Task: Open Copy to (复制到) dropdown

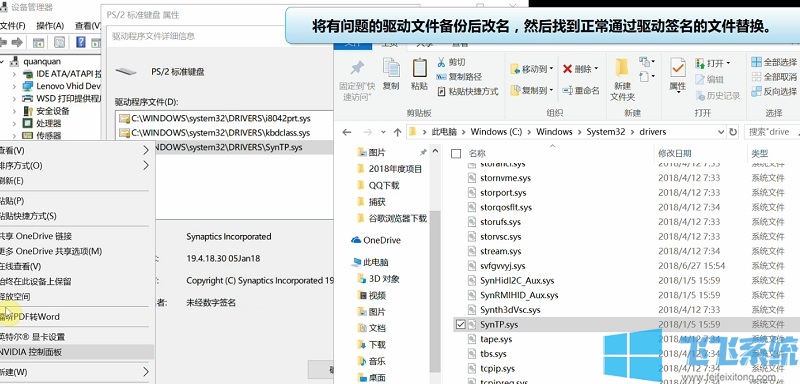Action: click(531, 90)
